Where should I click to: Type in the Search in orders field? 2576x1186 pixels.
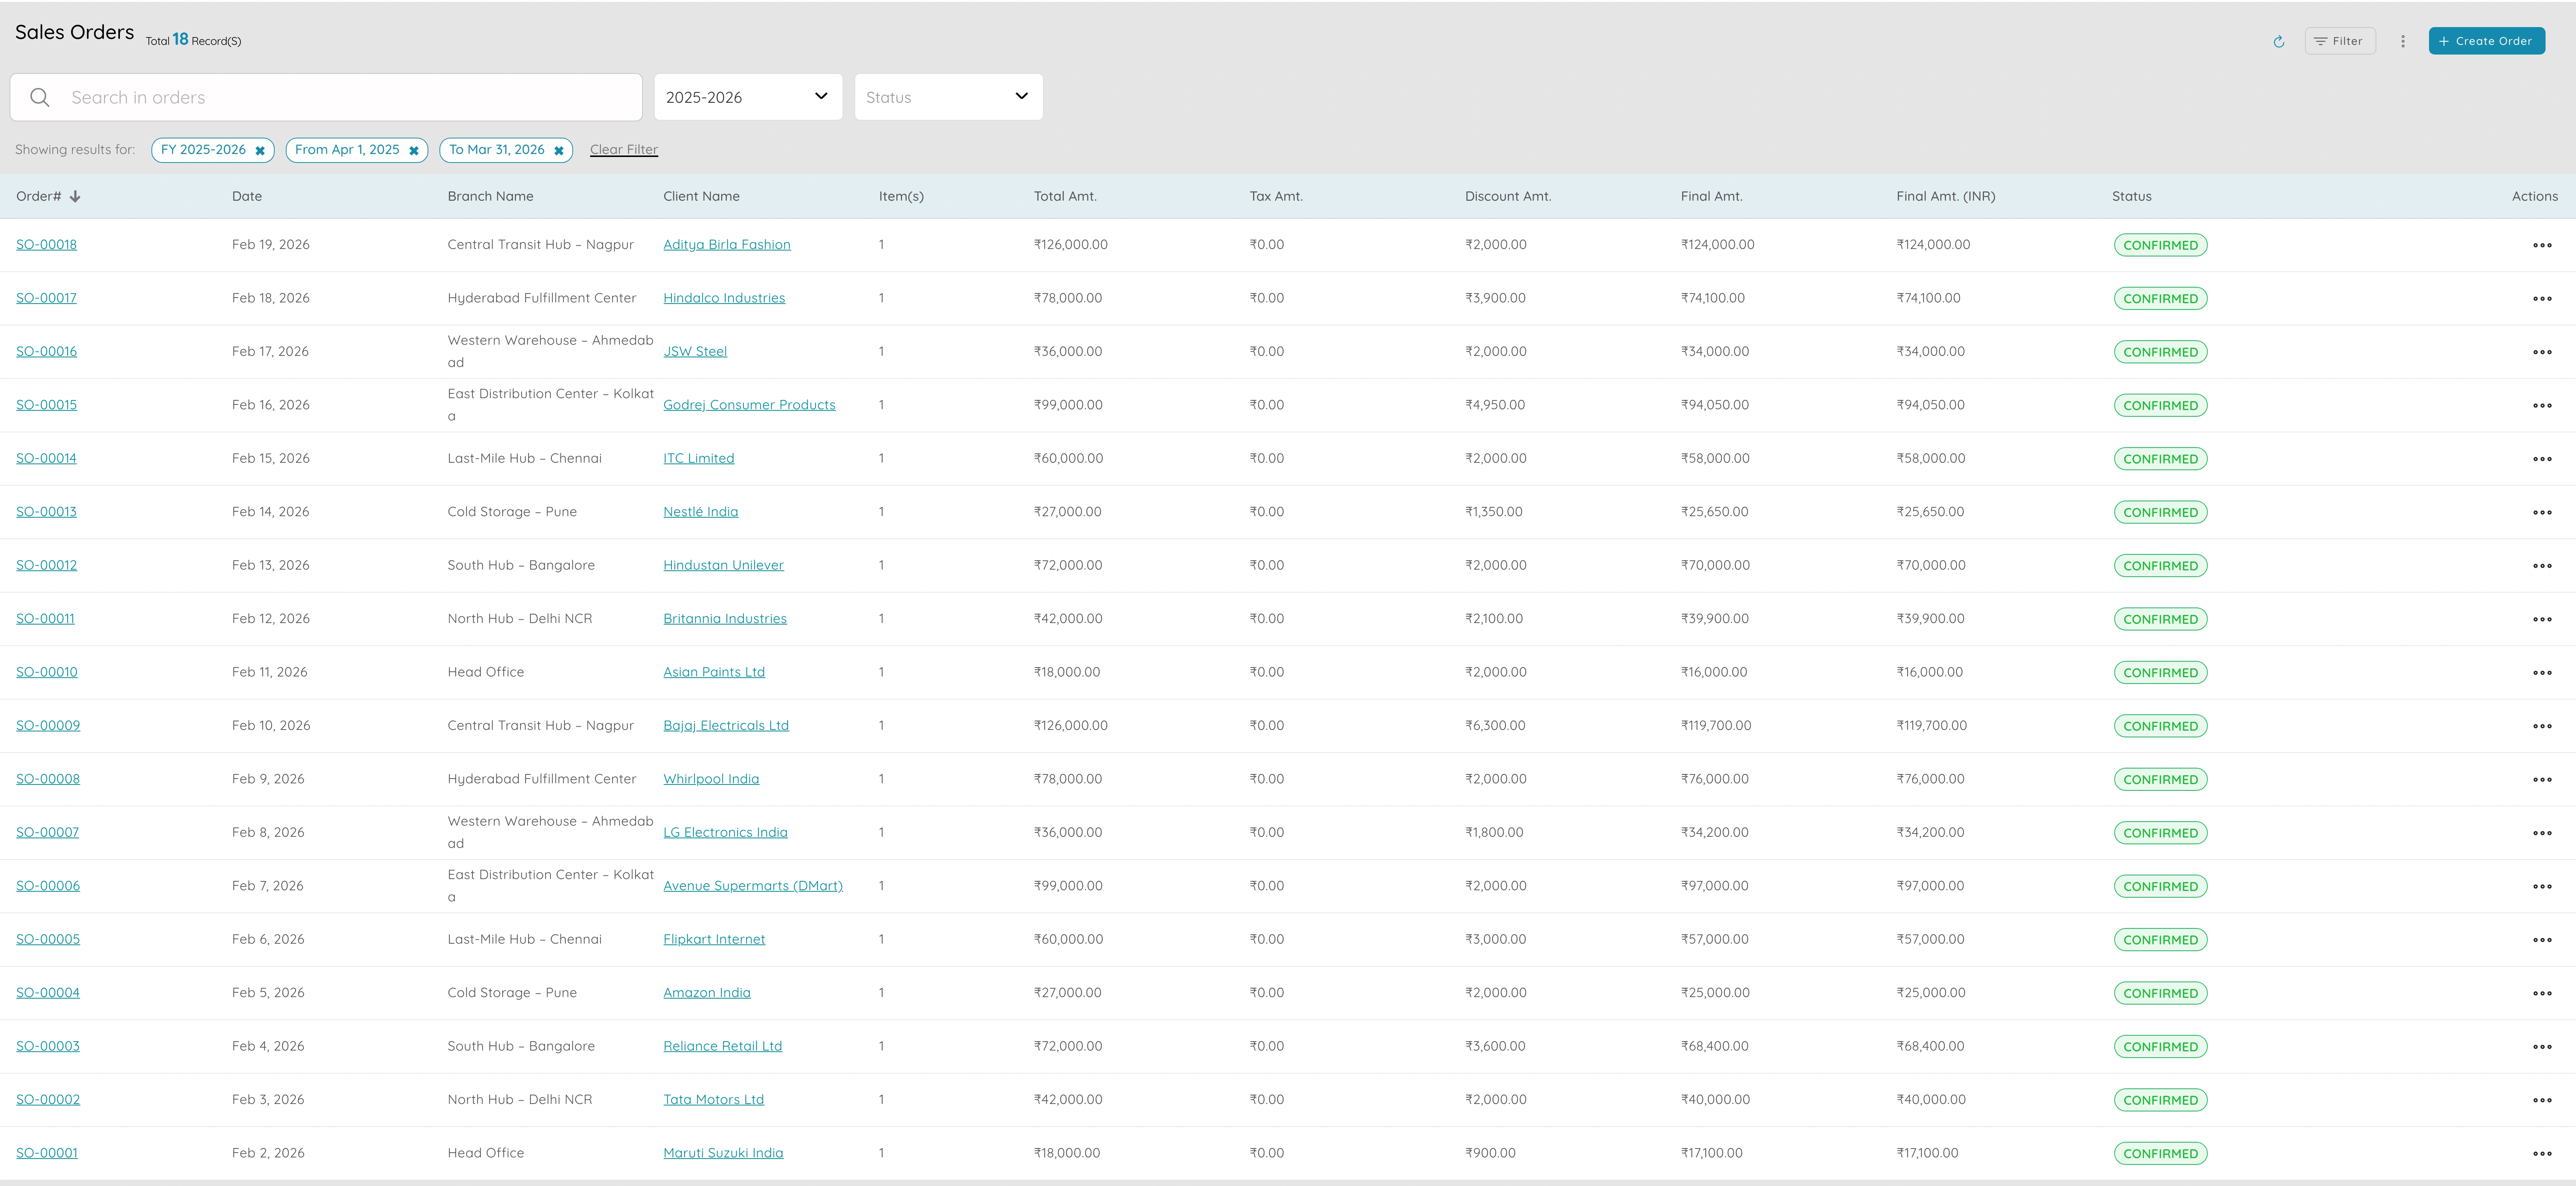pyautogui.click(x=340, y=97)
